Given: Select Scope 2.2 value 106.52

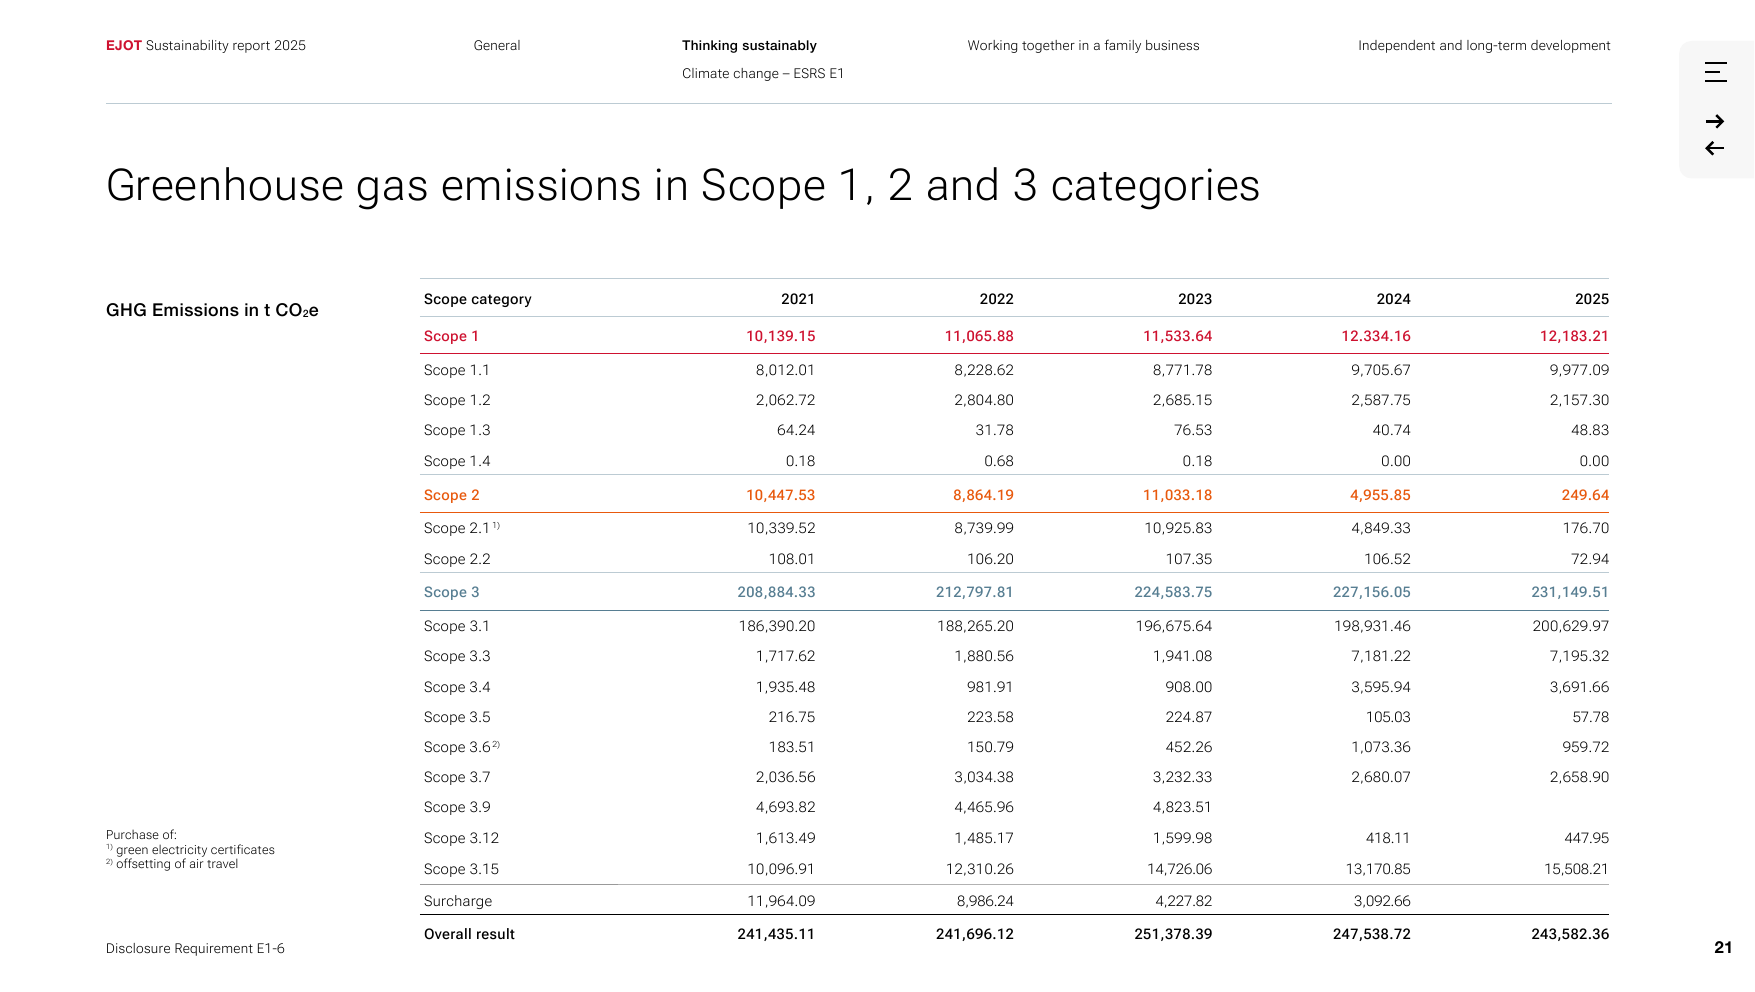Looking at the screenshot, I should [x=1387, y=559].
